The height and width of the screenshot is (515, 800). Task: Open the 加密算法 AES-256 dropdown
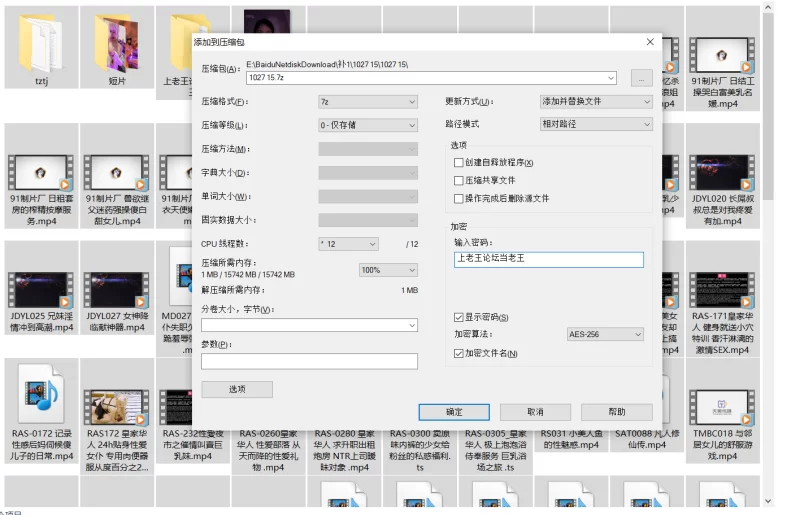click(x=605, y=334)
